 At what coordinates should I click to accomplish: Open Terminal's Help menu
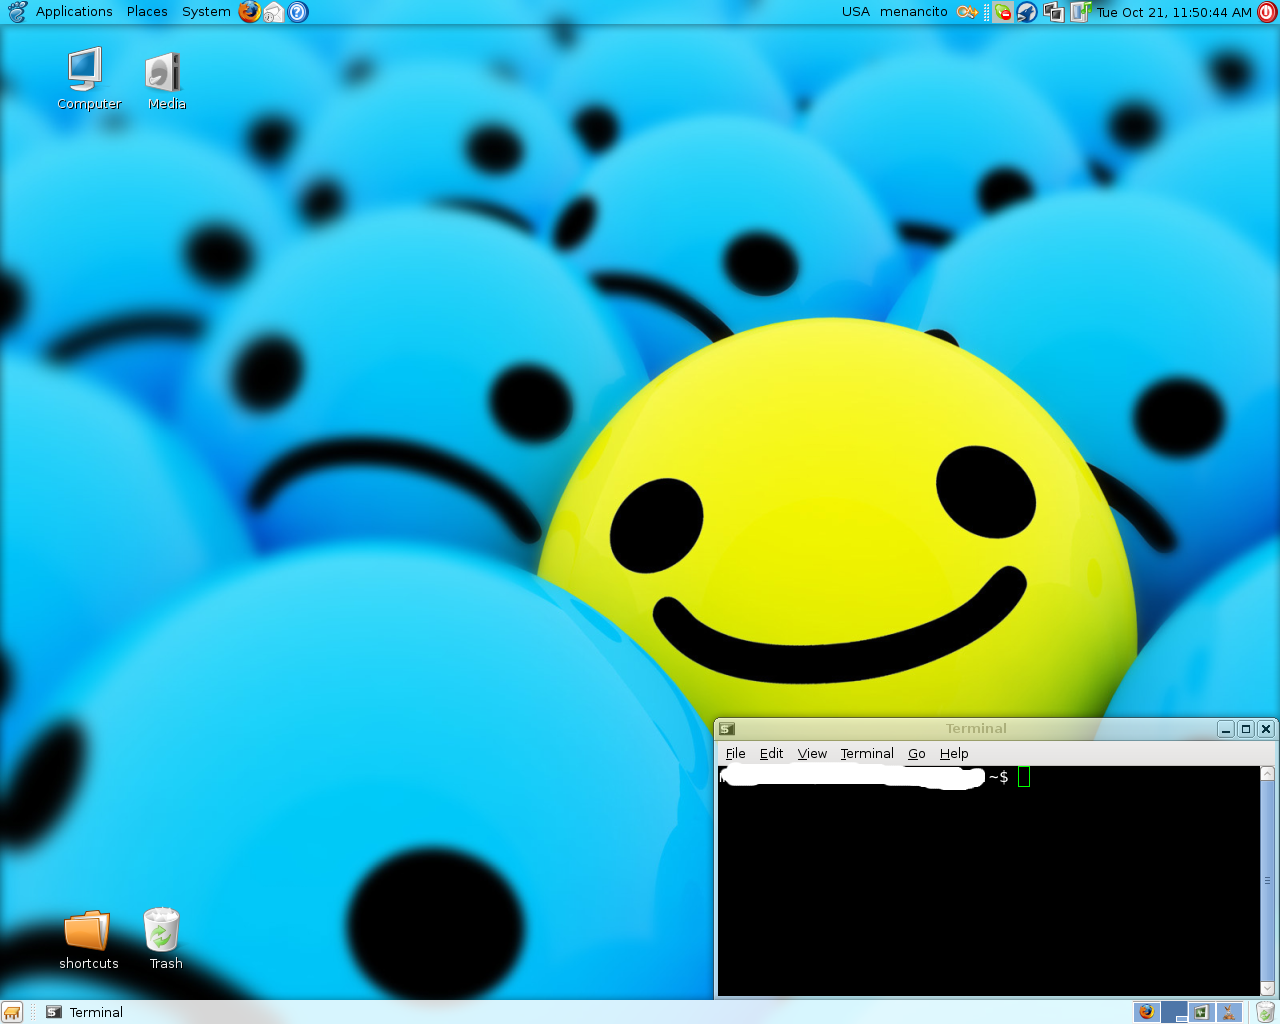pos(954,754)
